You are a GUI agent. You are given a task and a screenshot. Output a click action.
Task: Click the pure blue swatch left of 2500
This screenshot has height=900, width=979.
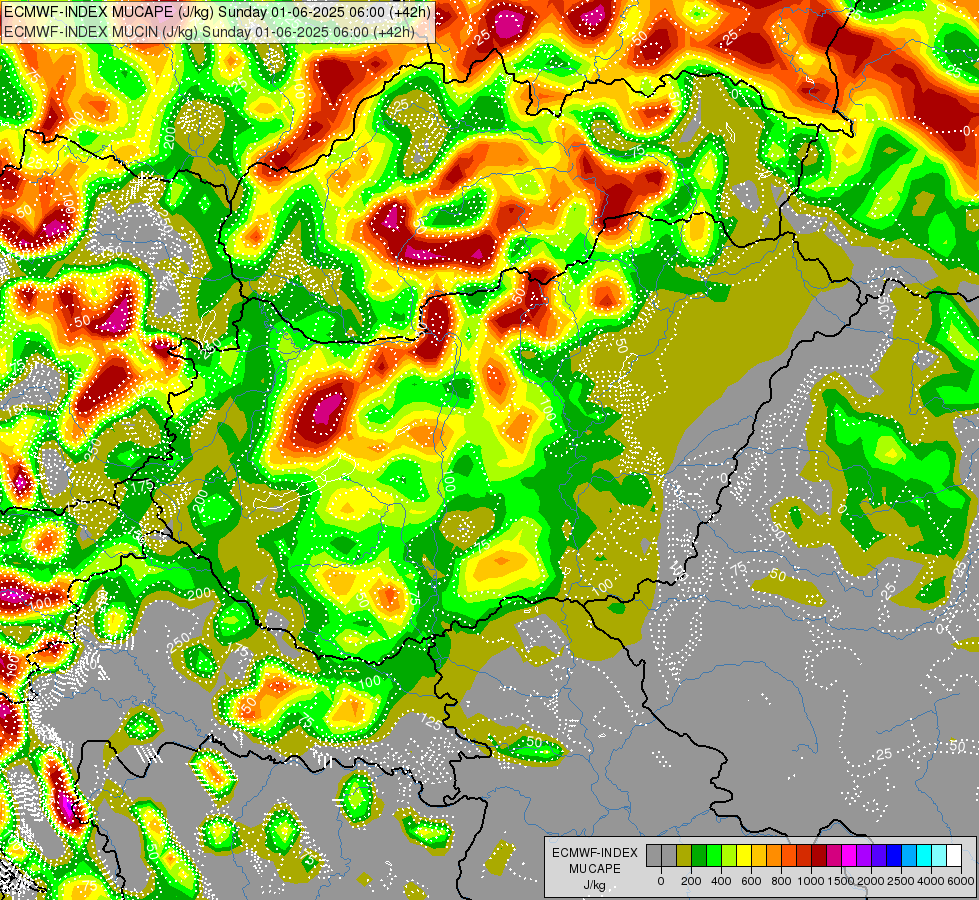click(x=895, y=856)
